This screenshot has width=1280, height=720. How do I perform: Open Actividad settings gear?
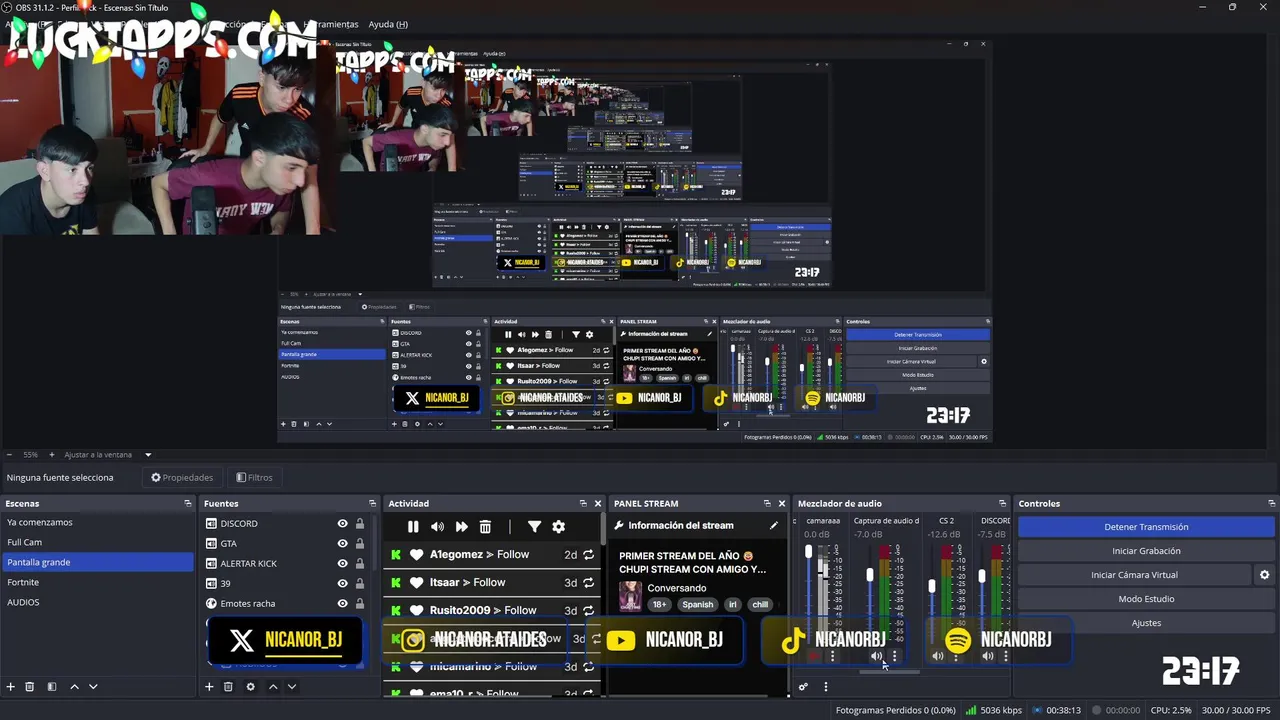tap(558, 527)
